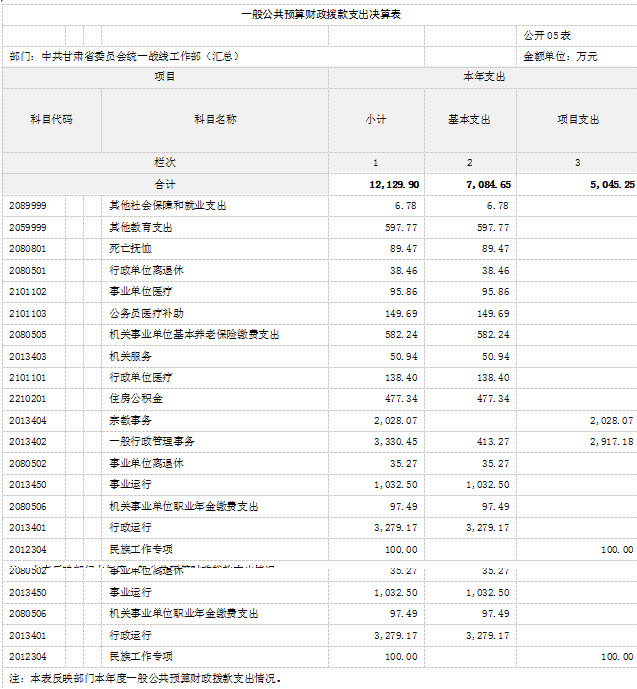The height and width of the screenshot is (689, 637).
Task: Select the 科目代码 column header
Action: (x=51, y=120)
